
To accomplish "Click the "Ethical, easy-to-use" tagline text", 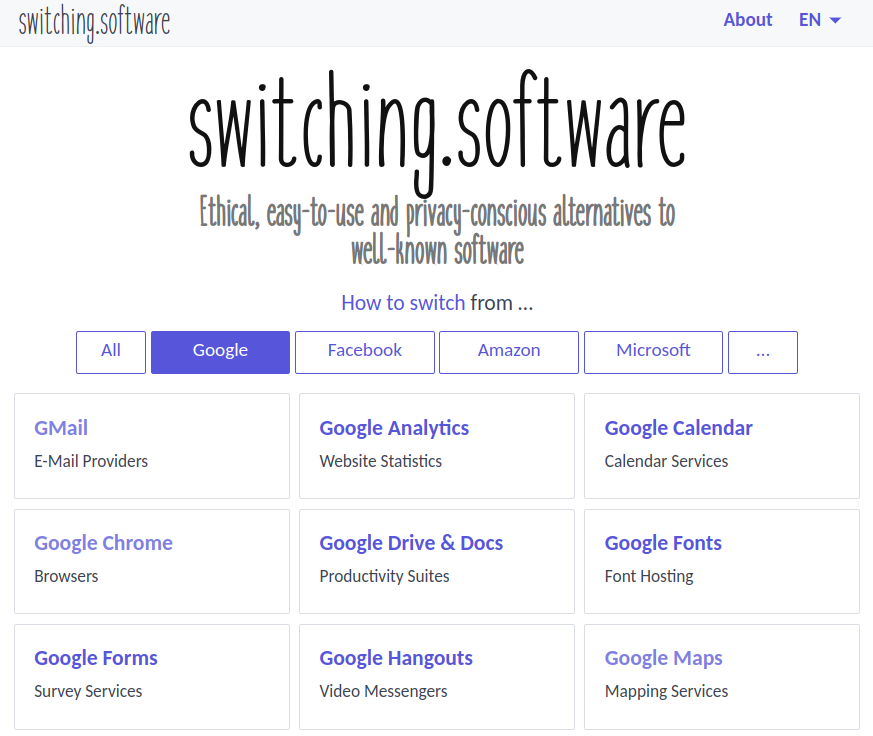I will coord(437,231).
